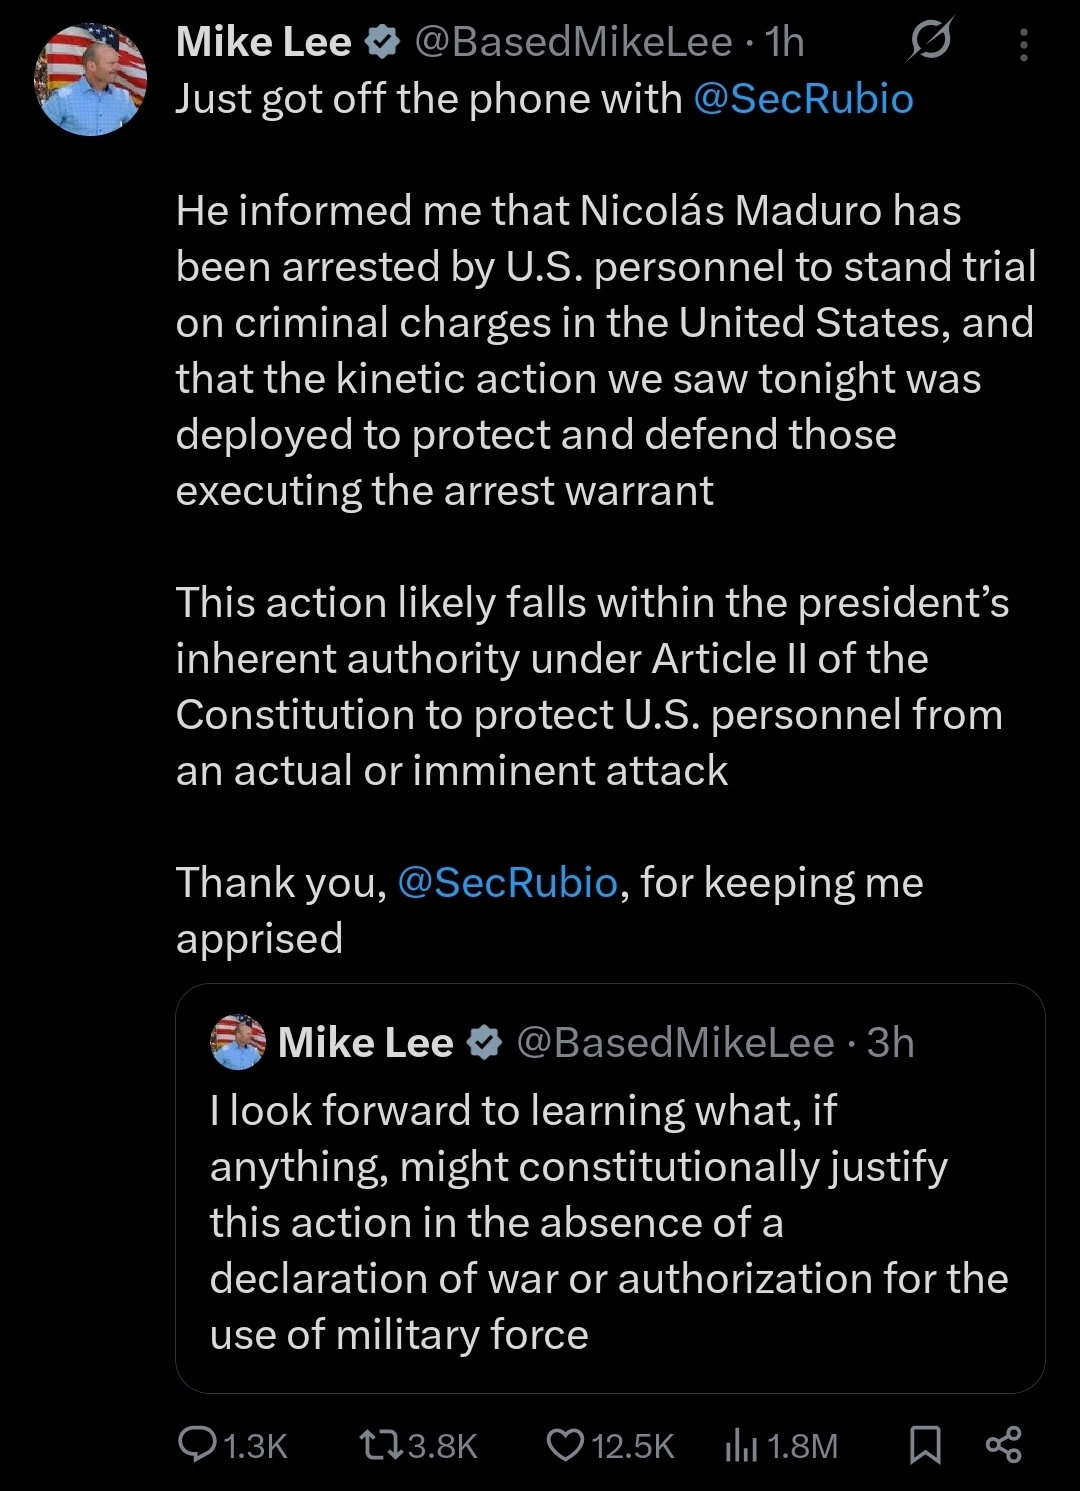
Task: Click the Grok icon on the tweet
Action: pos(930,41)
